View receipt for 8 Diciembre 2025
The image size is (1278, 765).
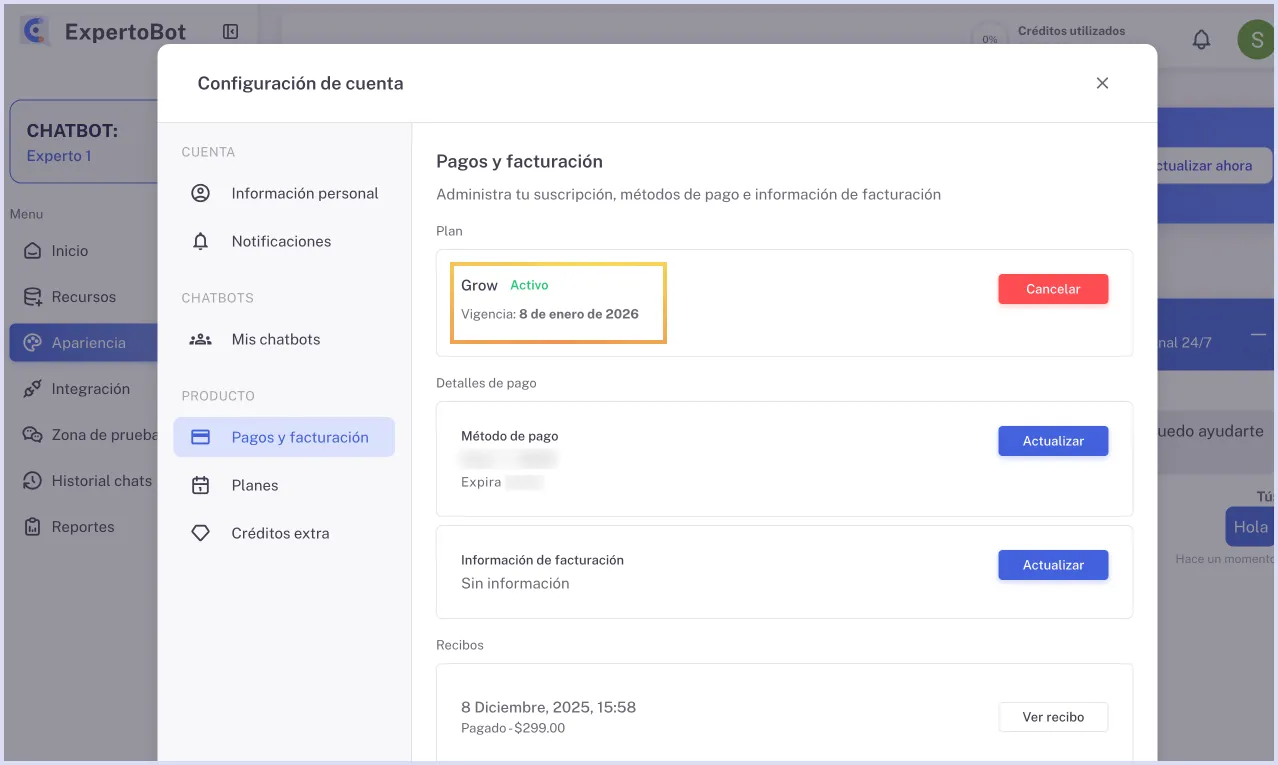1053,717
